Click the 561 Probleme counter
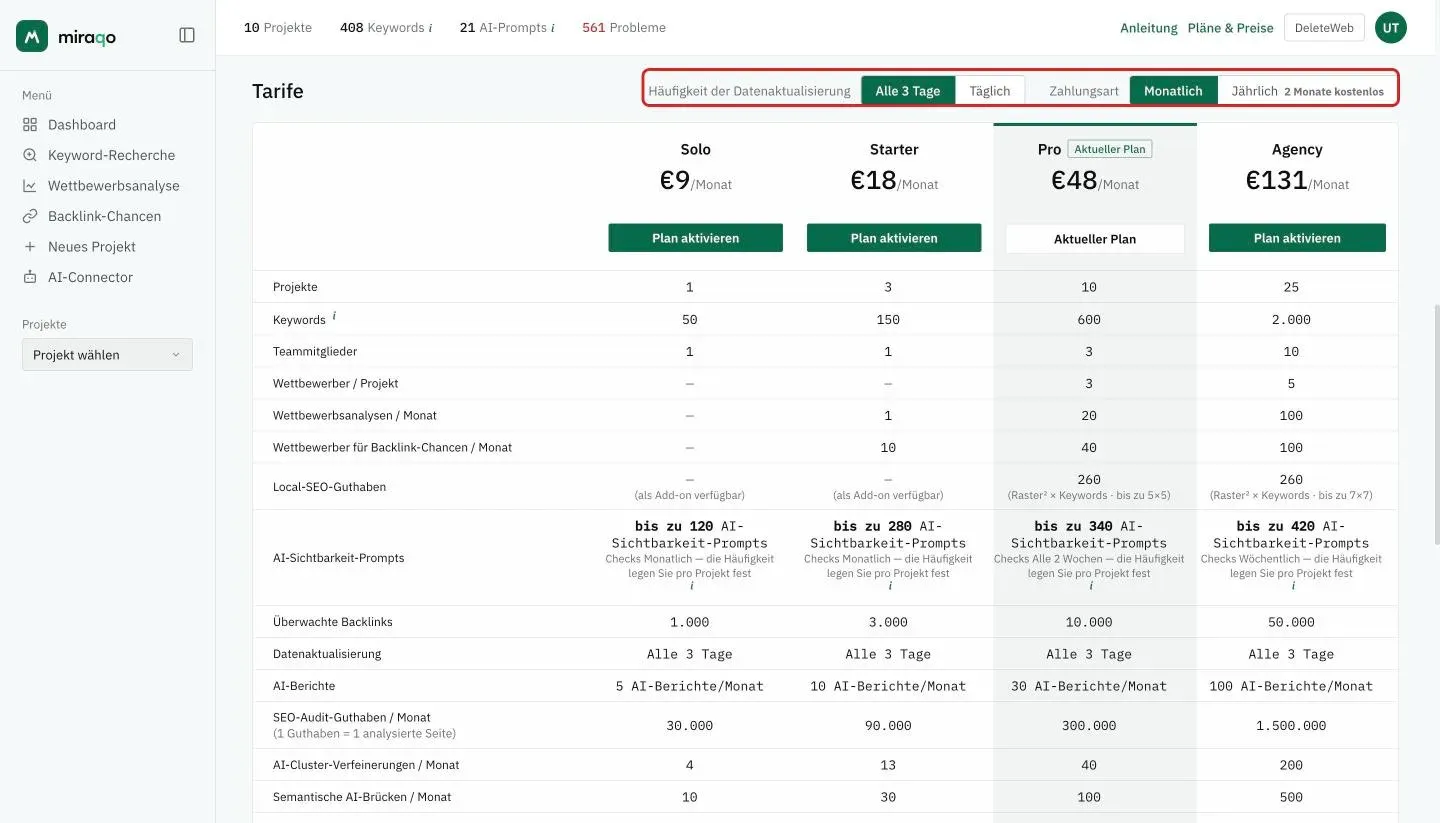The height and width of the screenshot is (823, 1440). tap(624, 28)
